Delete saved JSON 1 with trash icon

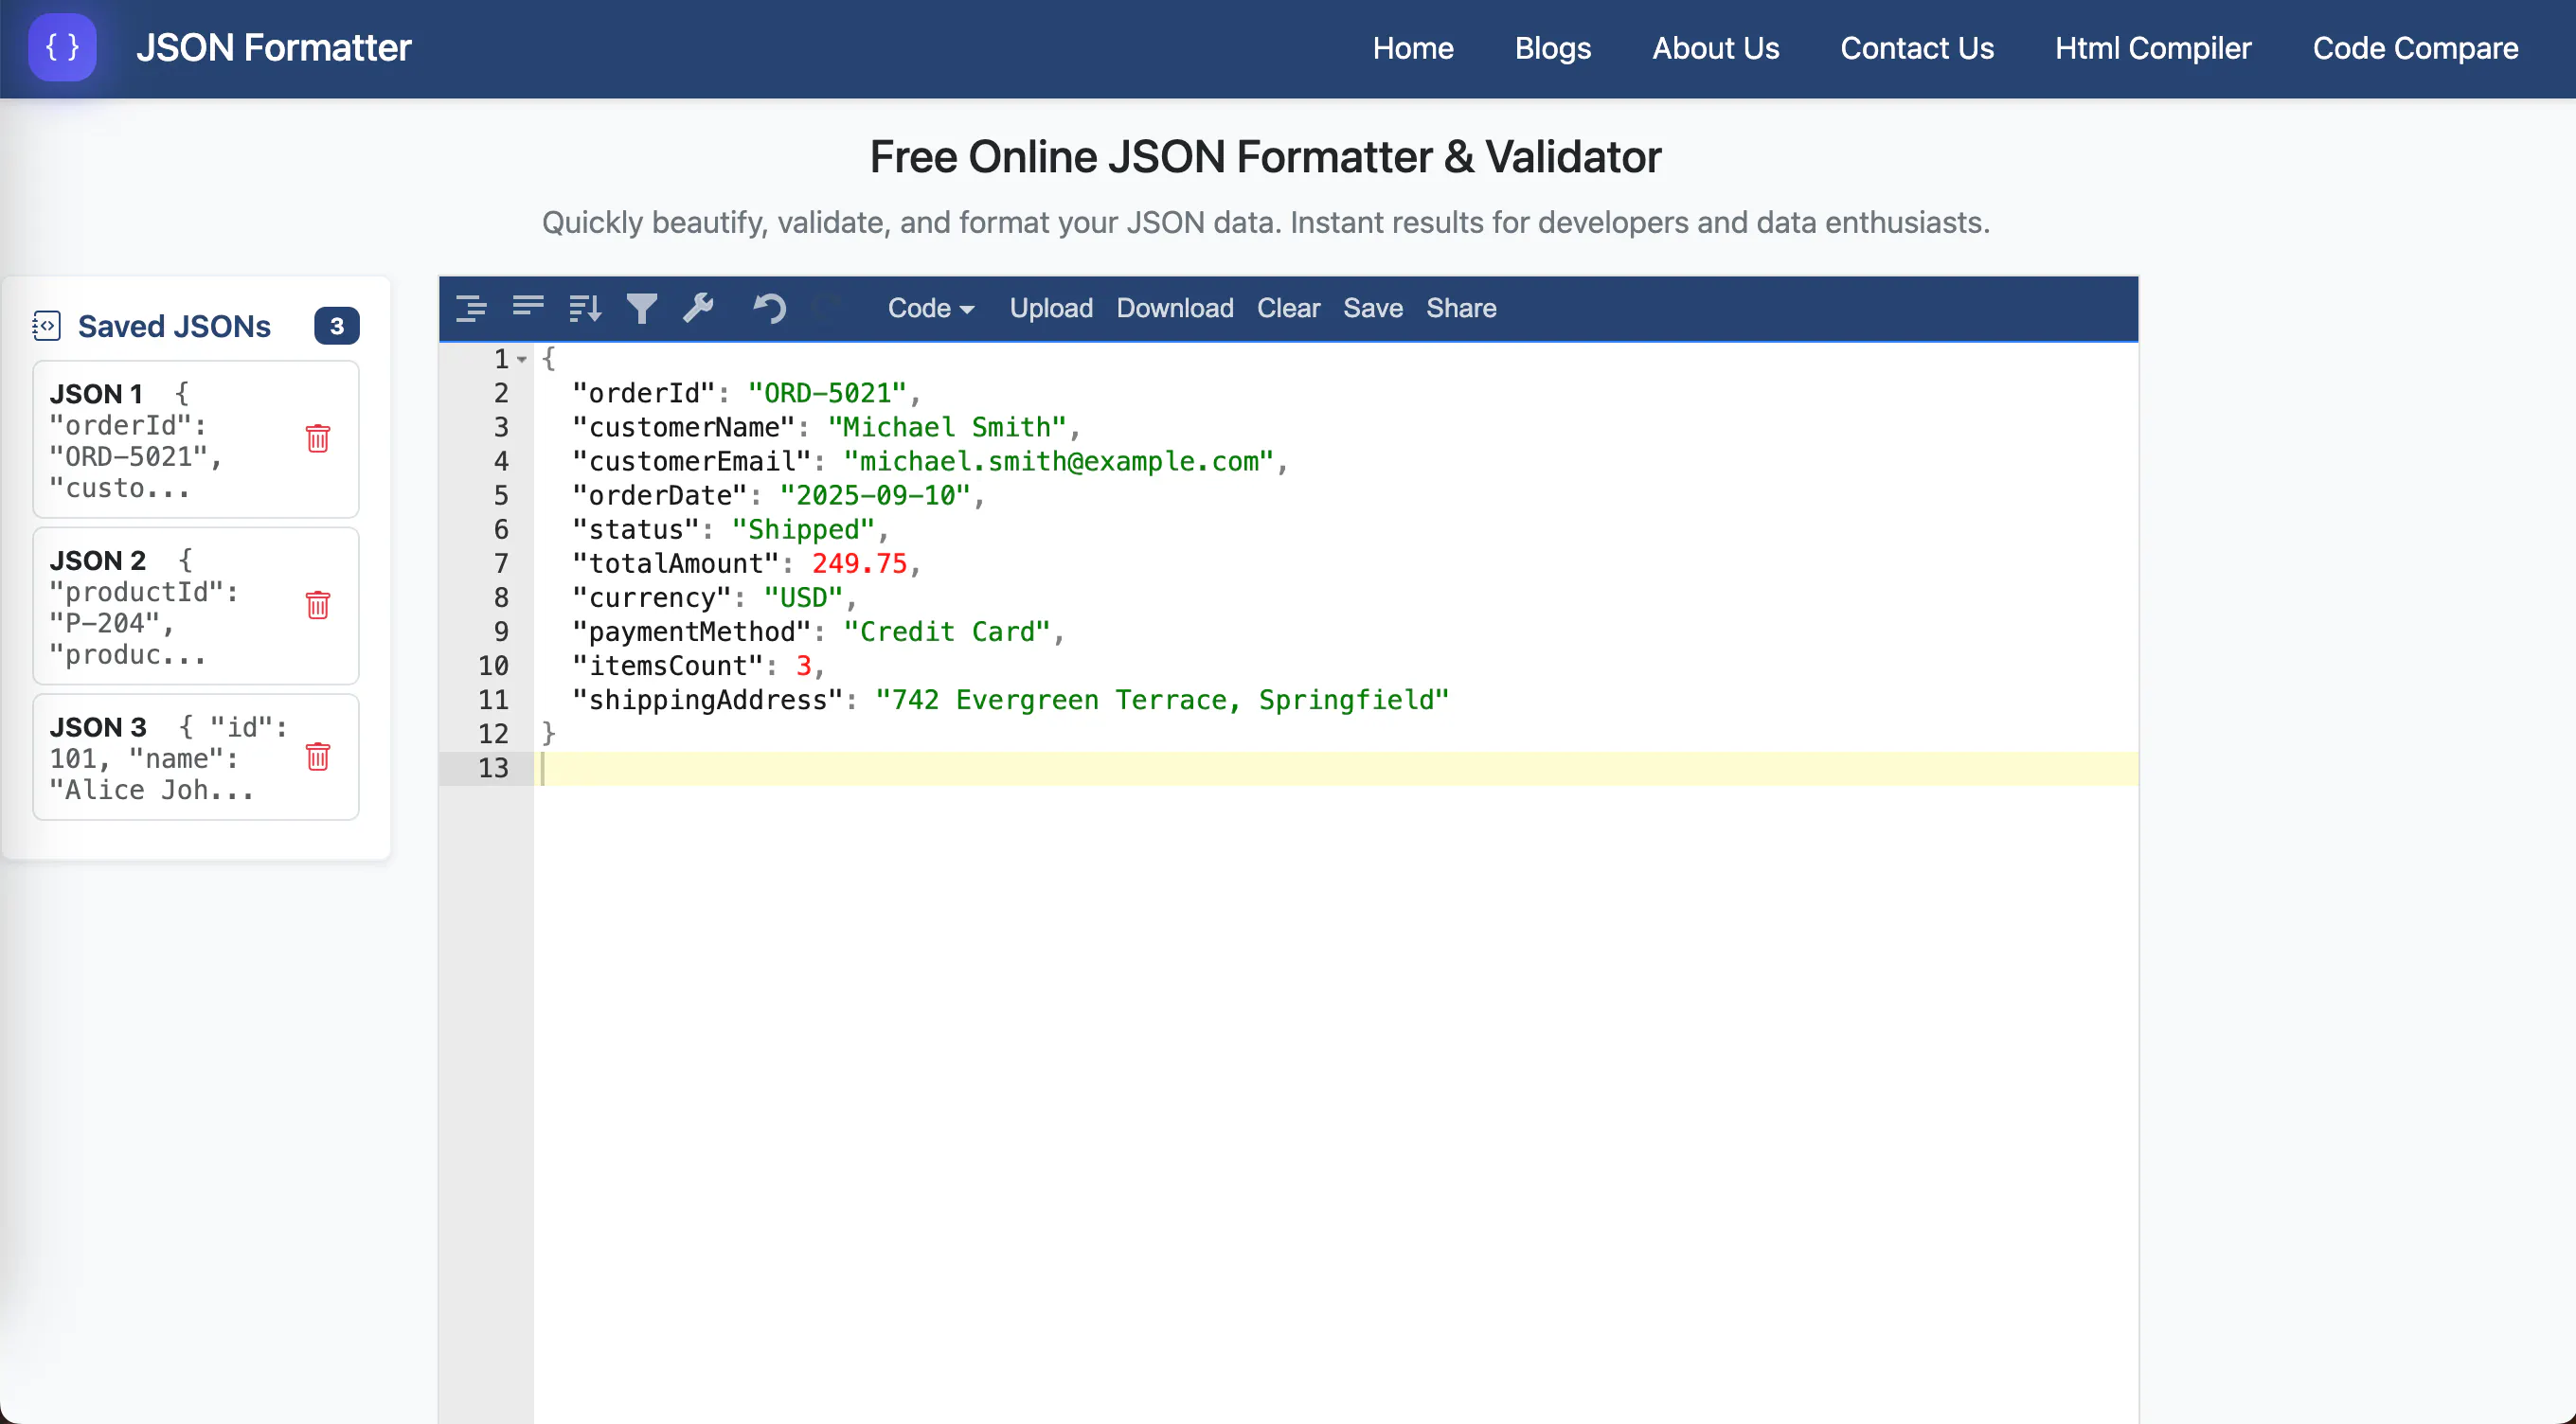[x=318, y=439]
